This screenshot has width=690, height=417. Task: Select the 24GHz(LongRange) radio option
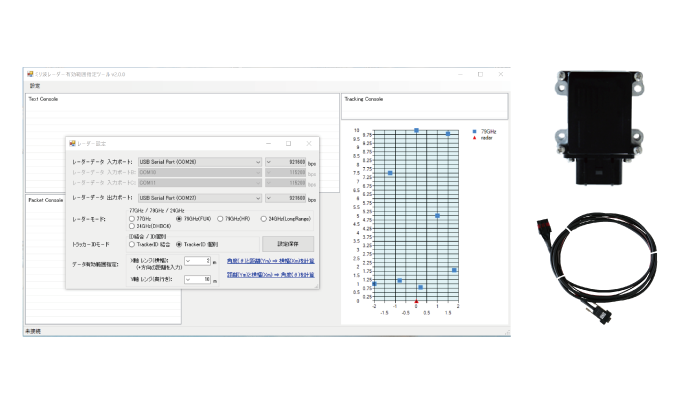point(264,218)
